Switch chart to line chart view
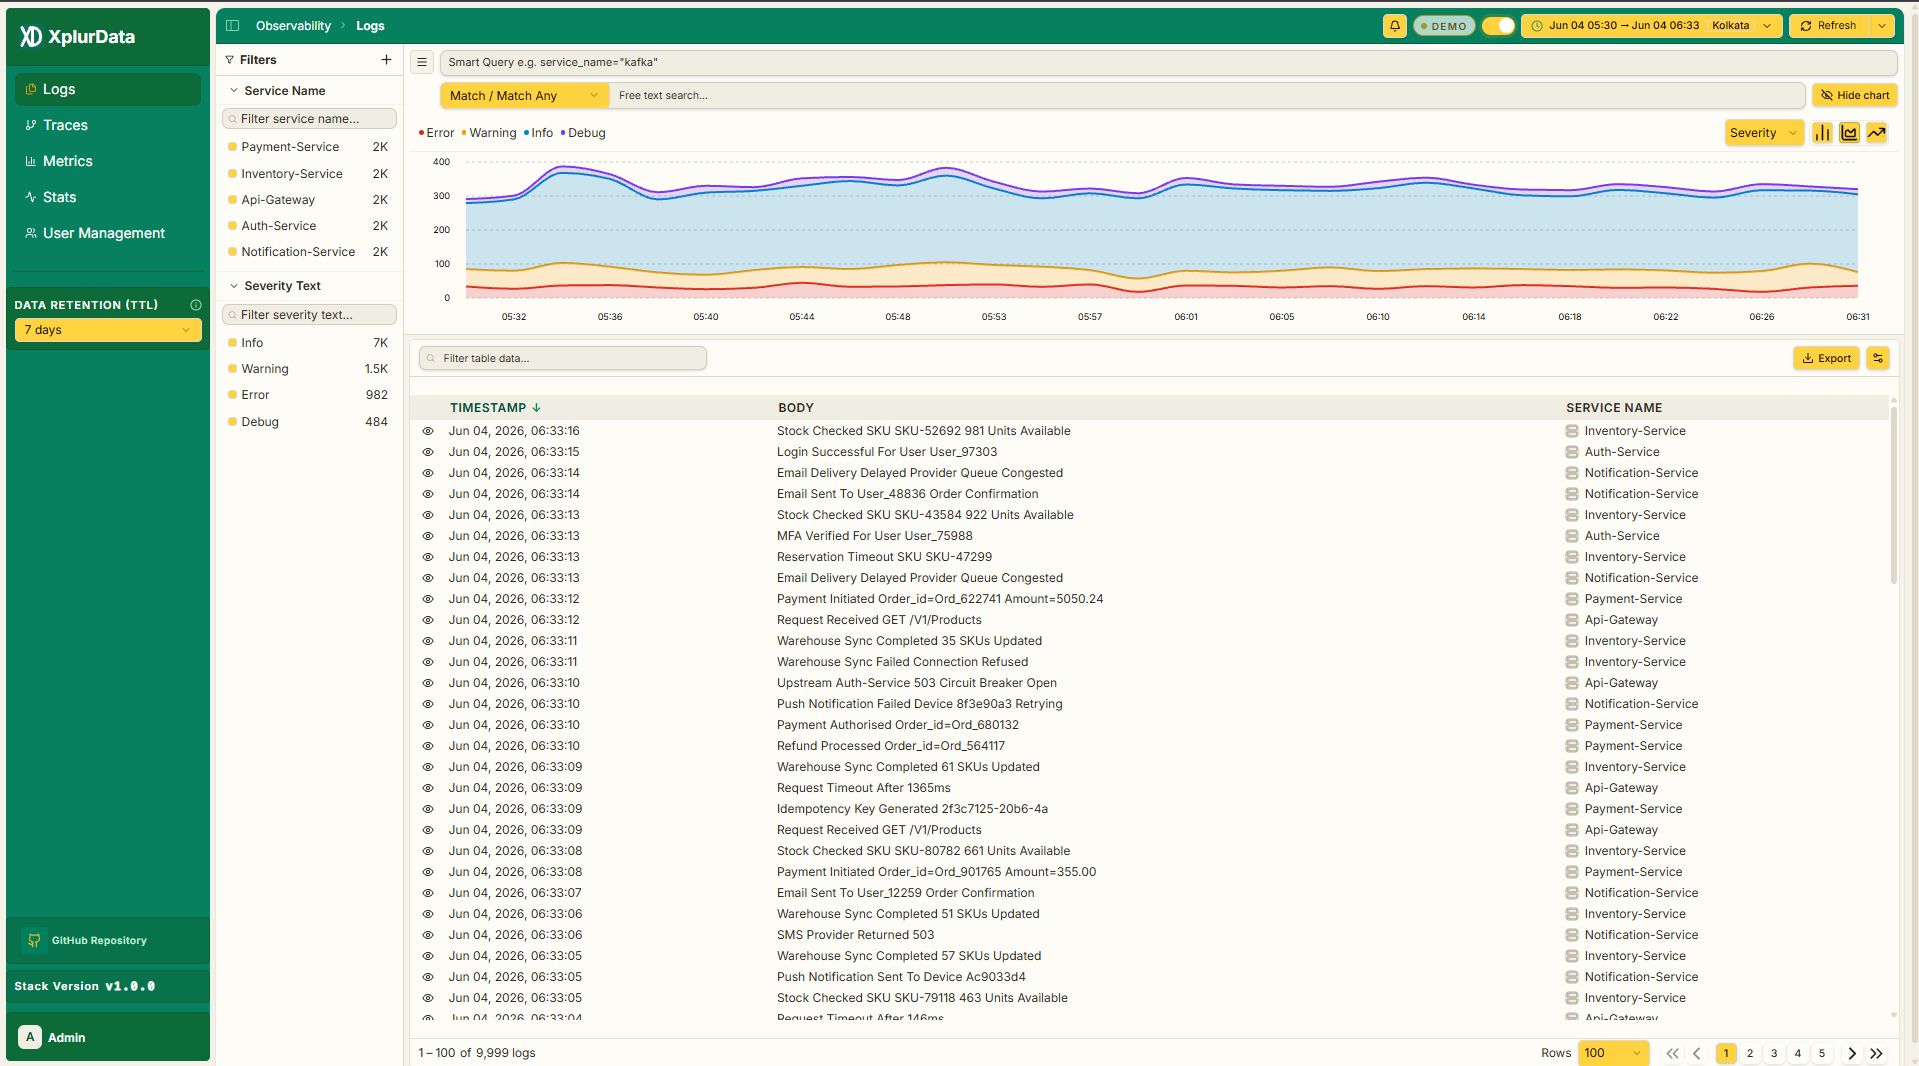This screenshot has height=1066, width=1919. pos(1876,133)
